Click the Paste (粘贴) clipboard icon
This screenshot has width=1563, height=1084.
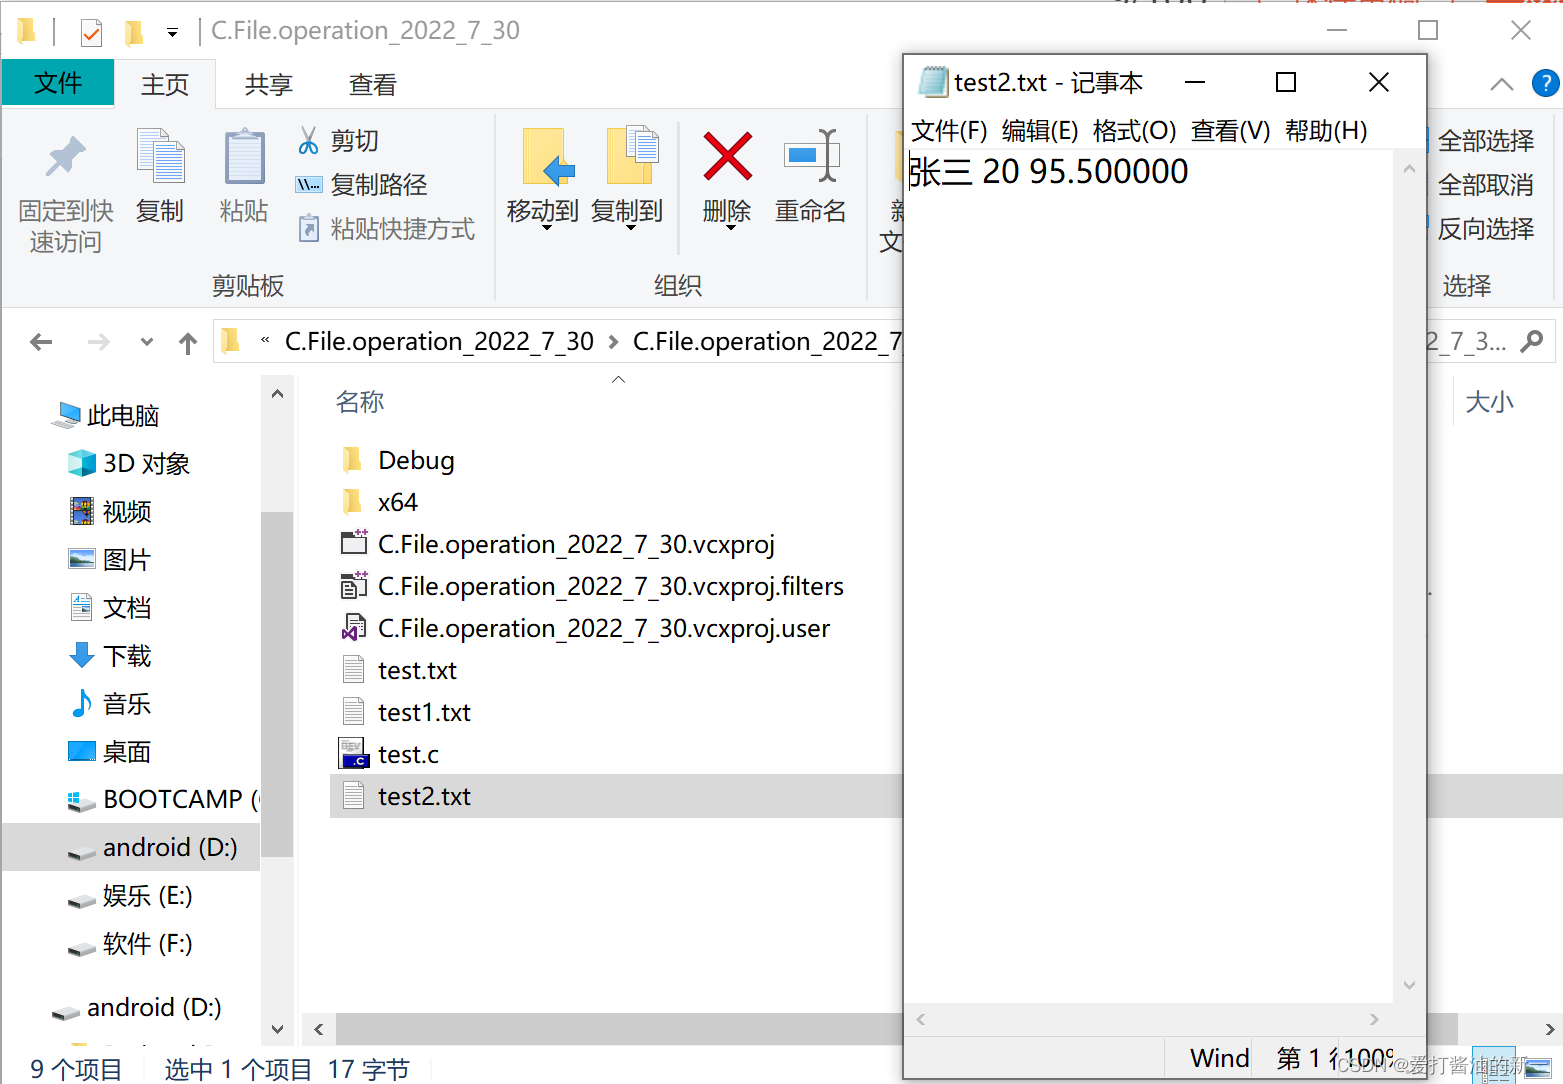click(244, 158)
